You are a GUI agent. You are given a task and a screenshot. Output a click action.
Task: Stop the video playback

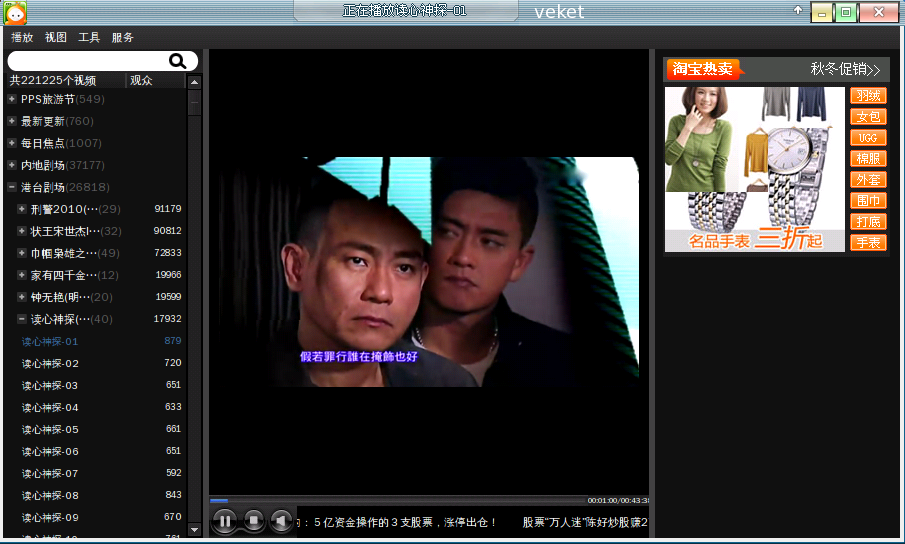coord(253,521)
